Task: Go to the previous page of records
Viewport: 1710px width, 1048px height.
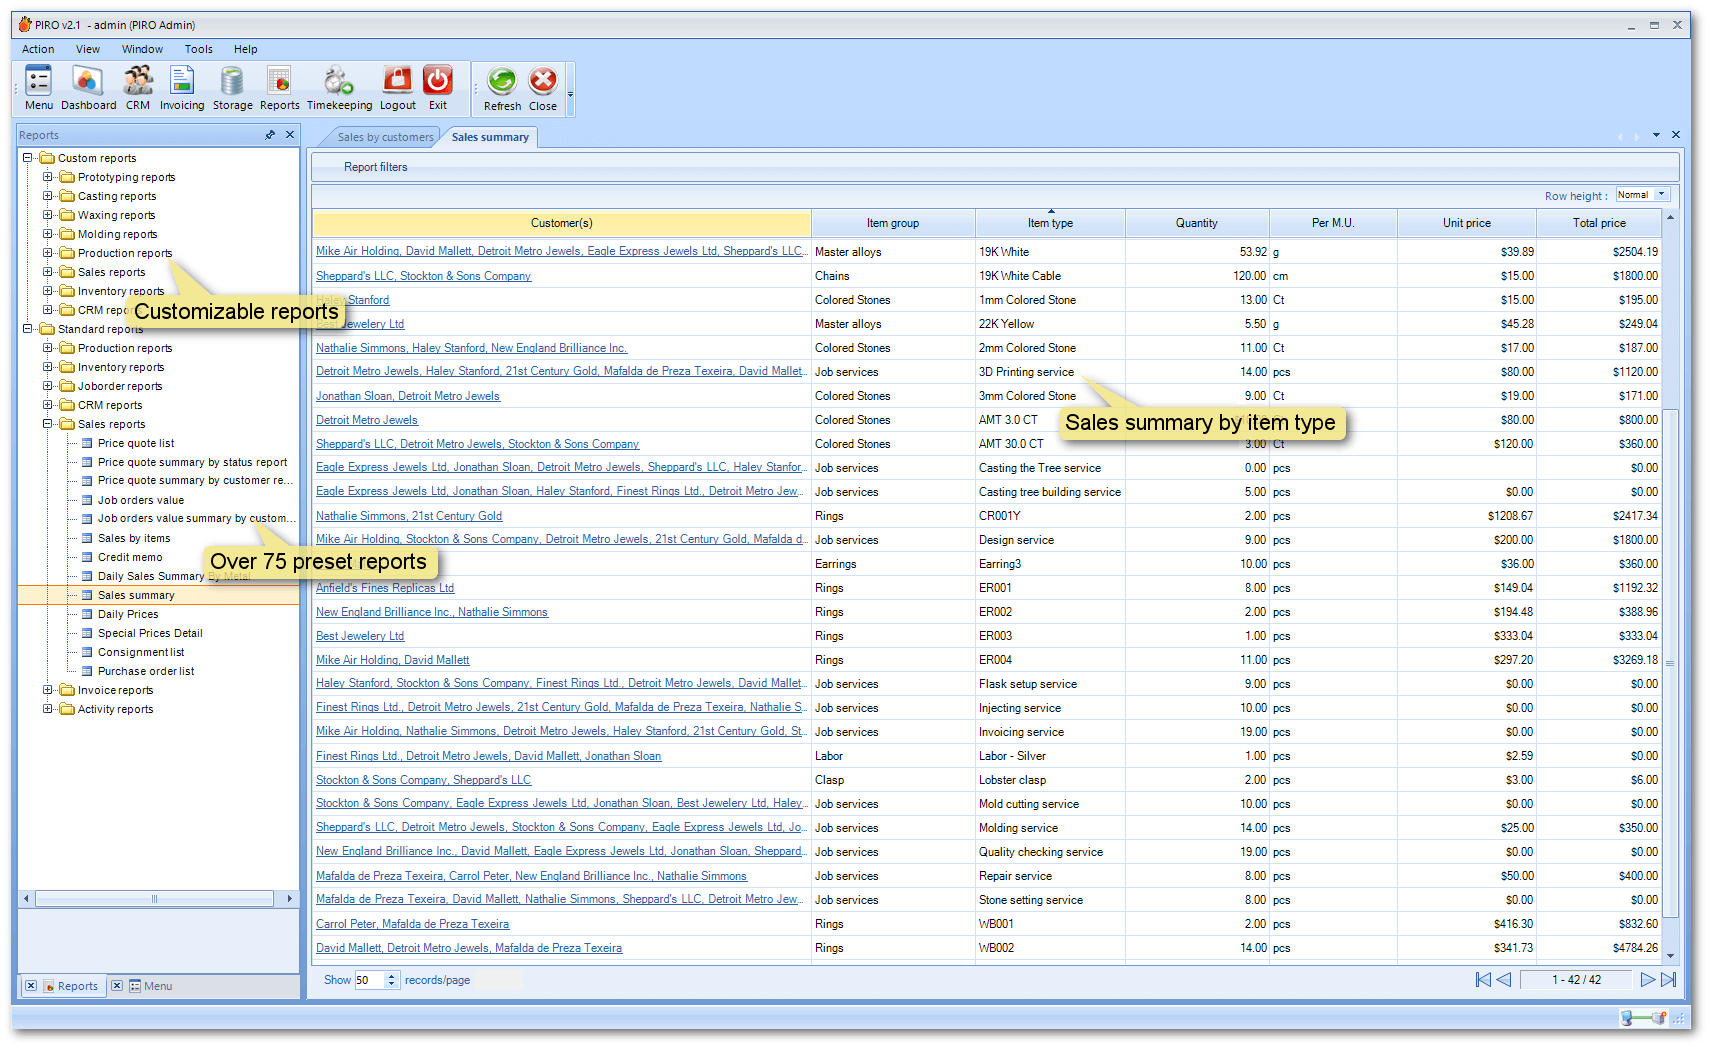Action: point(1504,980)
